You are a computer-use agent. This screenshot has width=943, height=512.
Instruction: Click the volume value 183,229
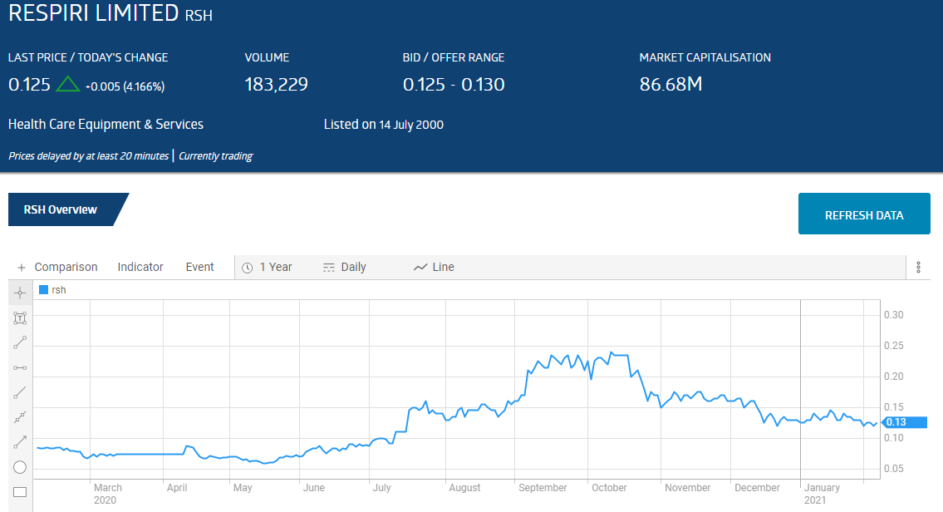point(276,84)
